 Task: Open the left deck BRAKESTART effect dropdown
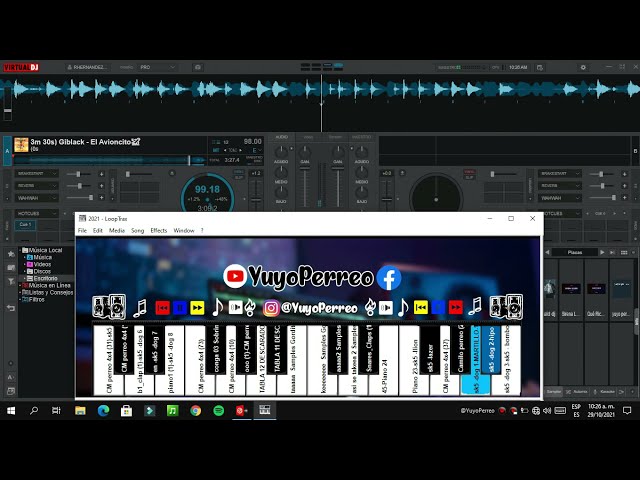[x=37, y=174]
